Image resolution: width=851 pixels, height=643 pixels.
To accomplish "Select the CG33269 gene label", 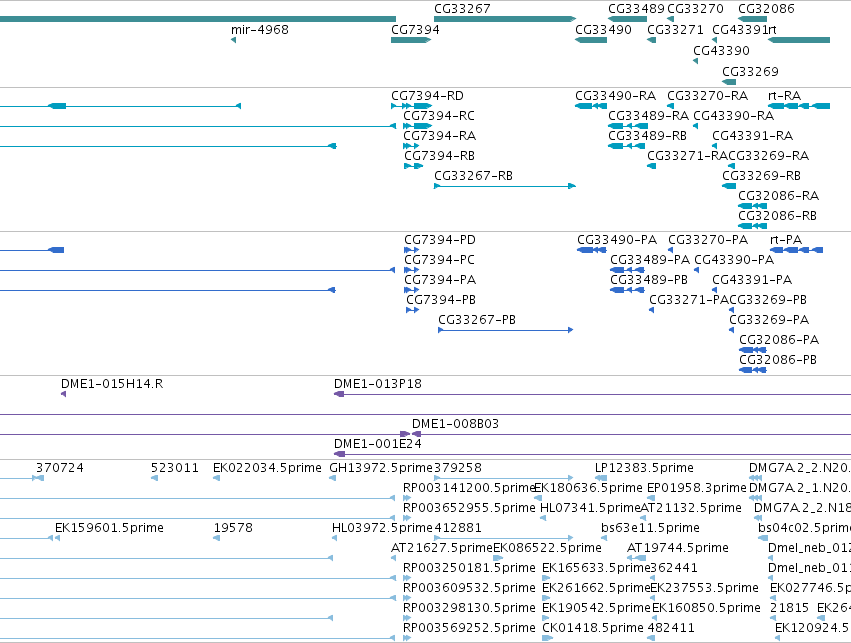I will pyautogui.click(x=750, y=72).
